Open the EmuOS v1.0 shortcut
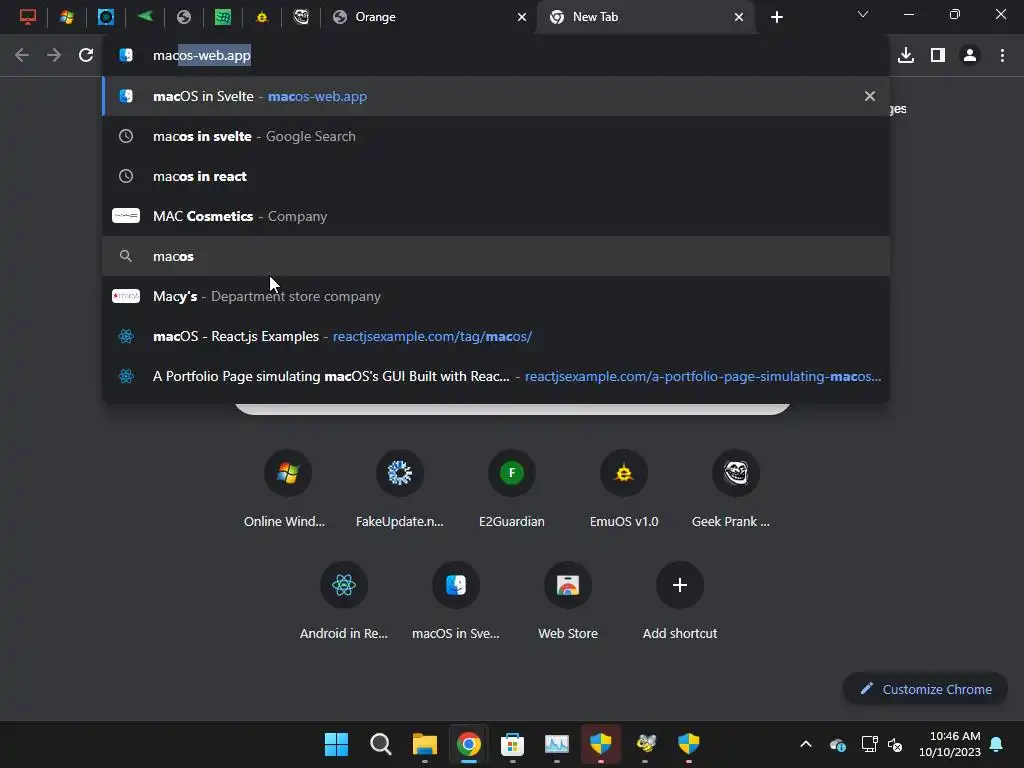Screen dimensions: 1024x768 tap(624, 487)
